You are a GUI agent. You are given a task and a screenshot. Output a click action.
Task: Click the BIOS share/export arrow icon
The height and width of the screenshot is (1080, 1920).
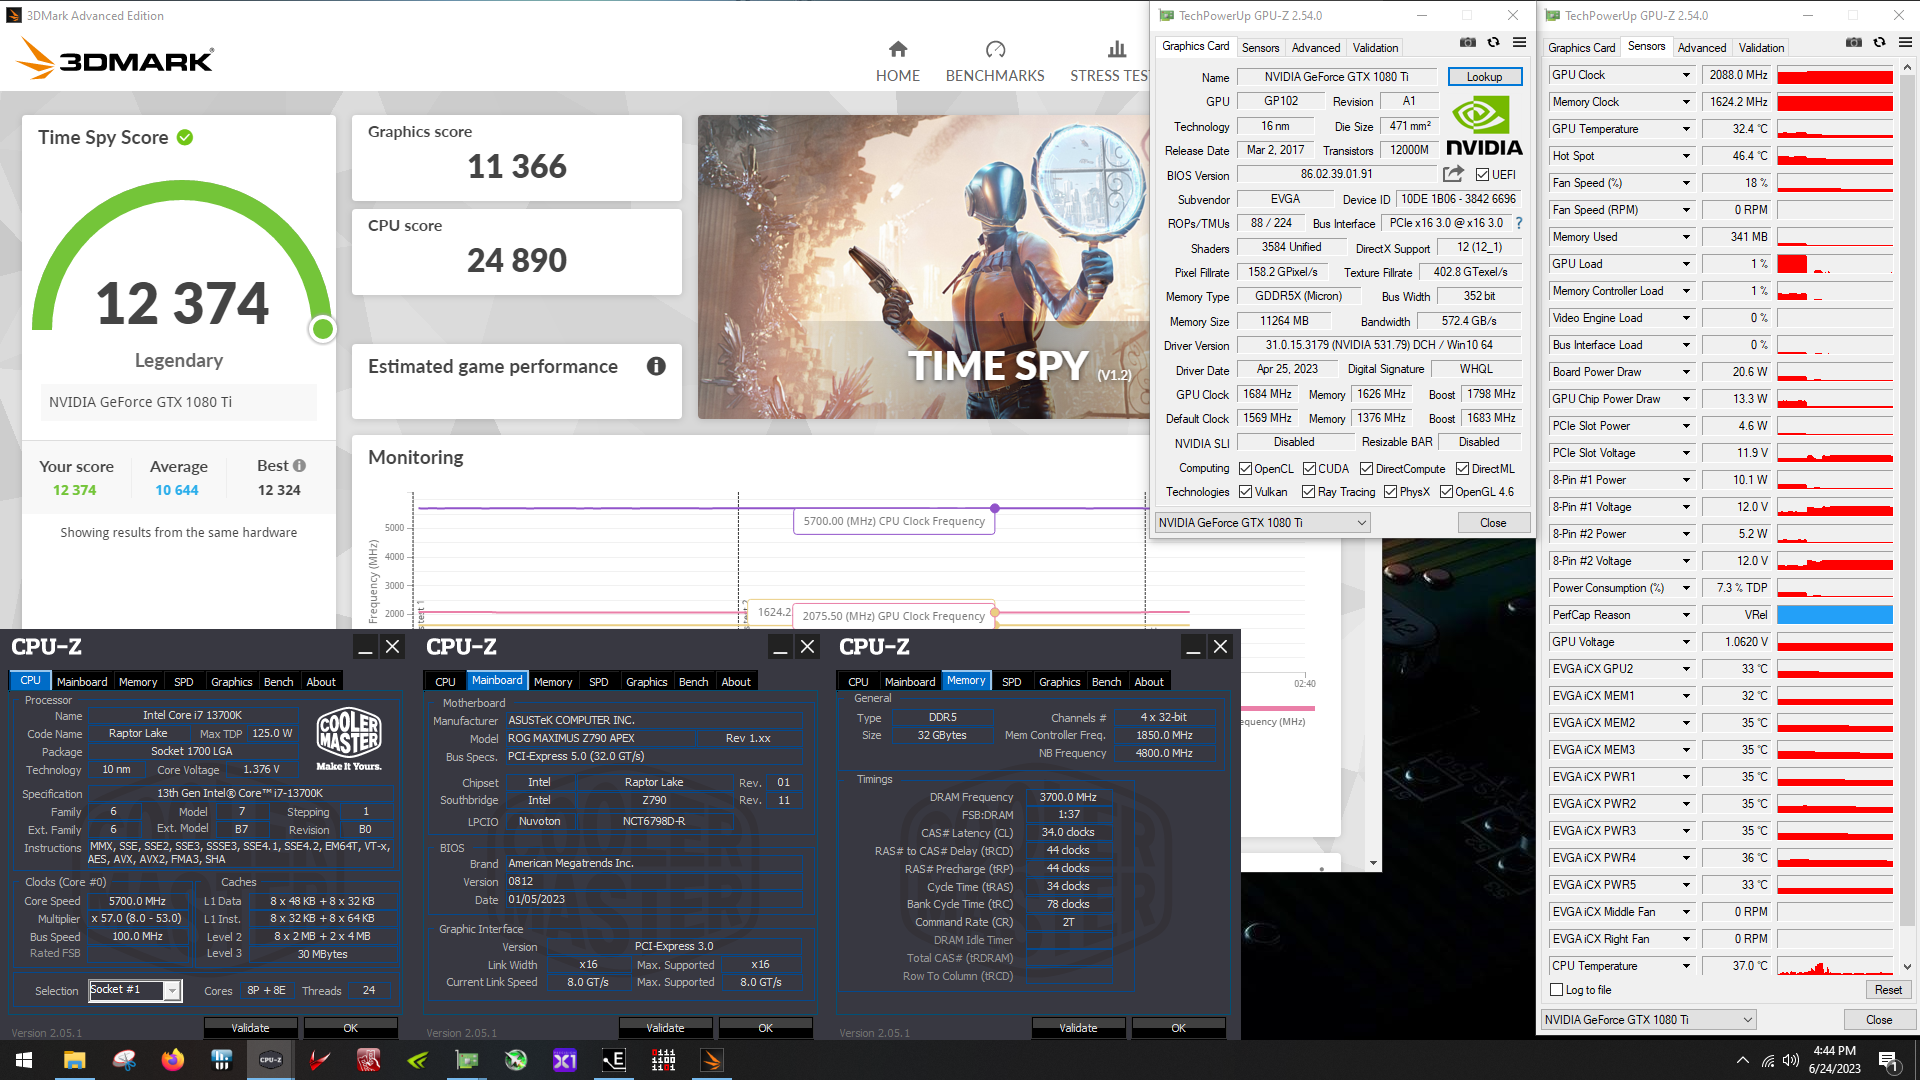tap(1453, 174)
